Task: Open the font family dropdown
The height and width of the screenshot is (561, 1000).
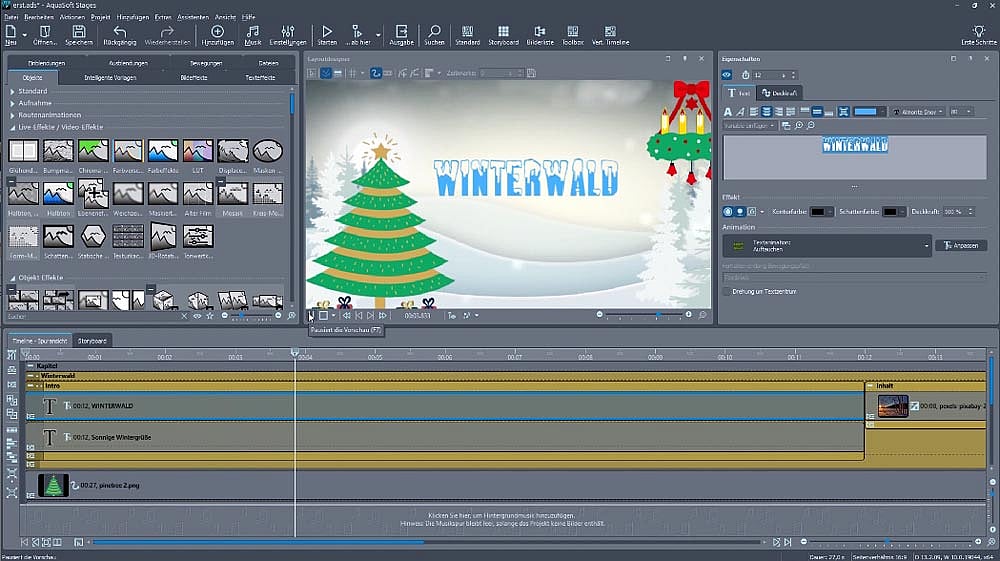Action: (918, 111)
